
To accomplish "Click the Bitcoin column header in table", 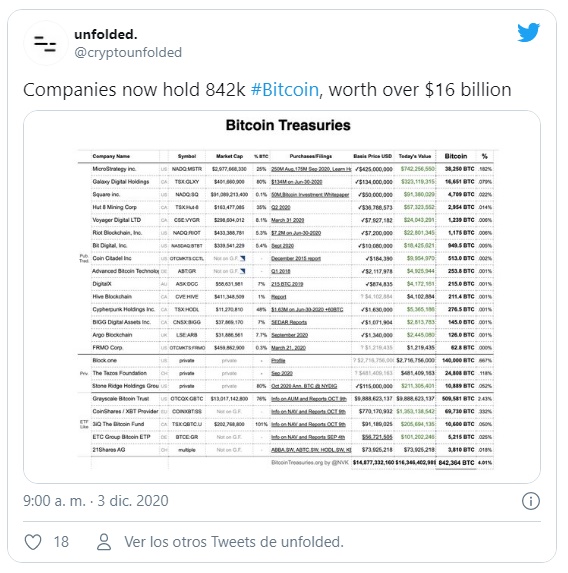I will [x=456, y=156].
